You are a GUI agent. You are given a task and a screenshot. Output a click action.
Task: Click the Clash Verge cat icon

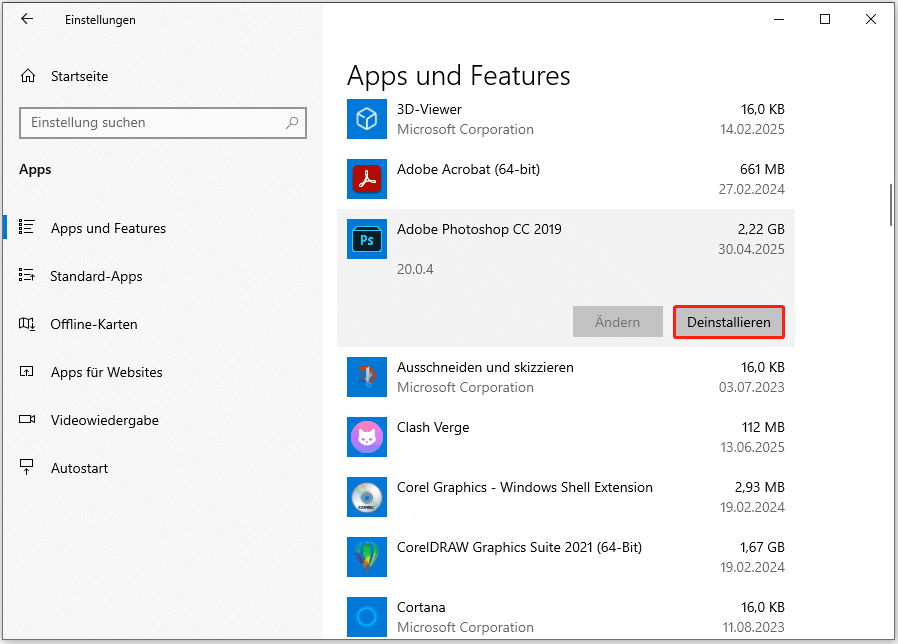(367, 437)
